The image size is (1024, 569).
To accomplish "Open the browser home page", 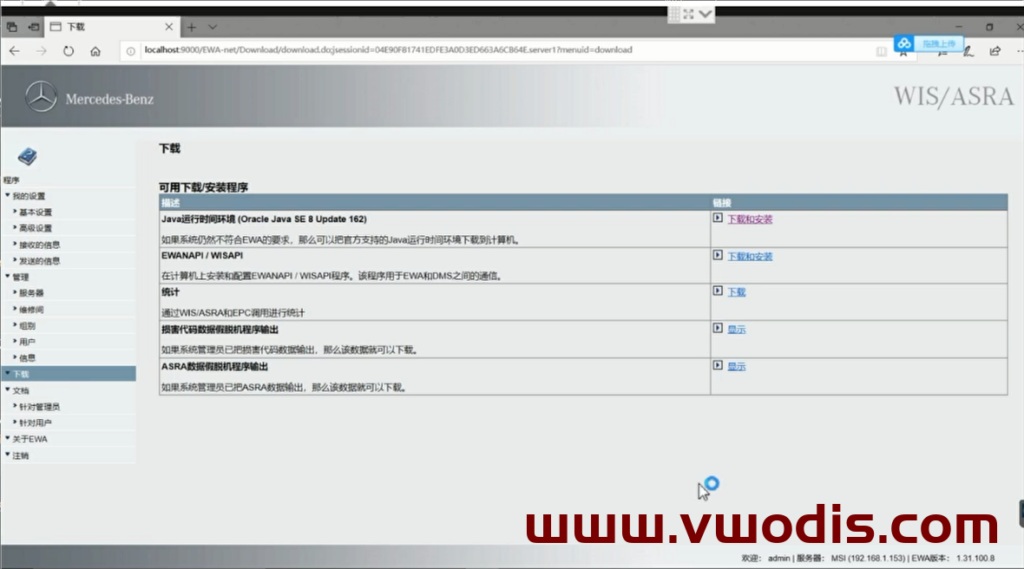I will 95,51.
